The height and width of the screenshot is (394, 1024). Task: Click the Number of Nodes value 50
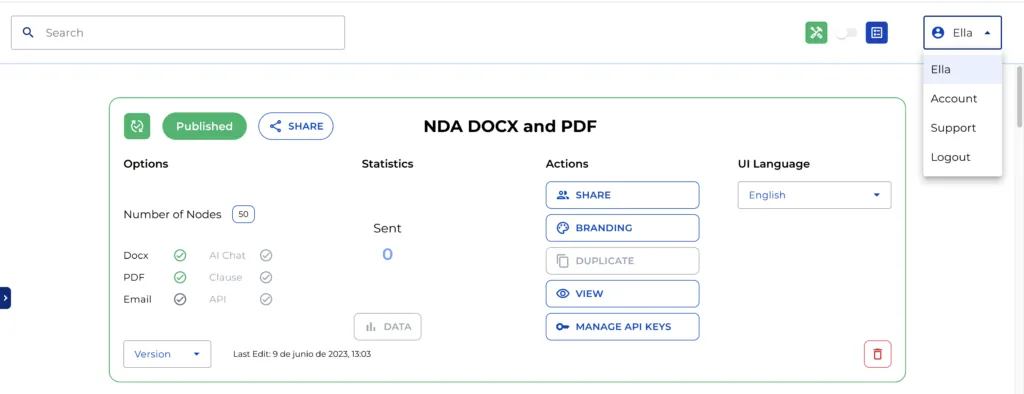click(x=244, y=214)
